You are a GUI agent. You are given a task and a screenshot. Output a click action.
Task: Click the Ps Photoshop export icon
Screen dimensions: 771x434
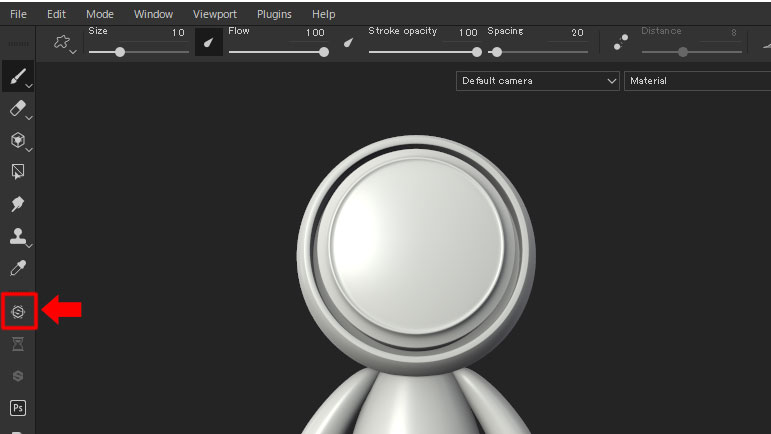(18, 408)
